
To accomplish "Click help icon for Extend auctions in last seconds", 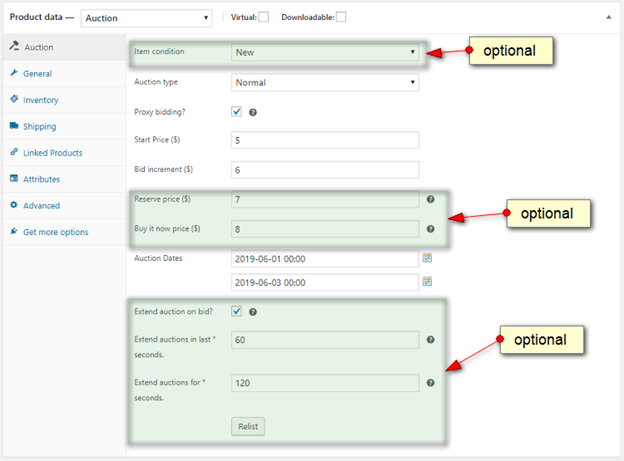I will 430,340.
